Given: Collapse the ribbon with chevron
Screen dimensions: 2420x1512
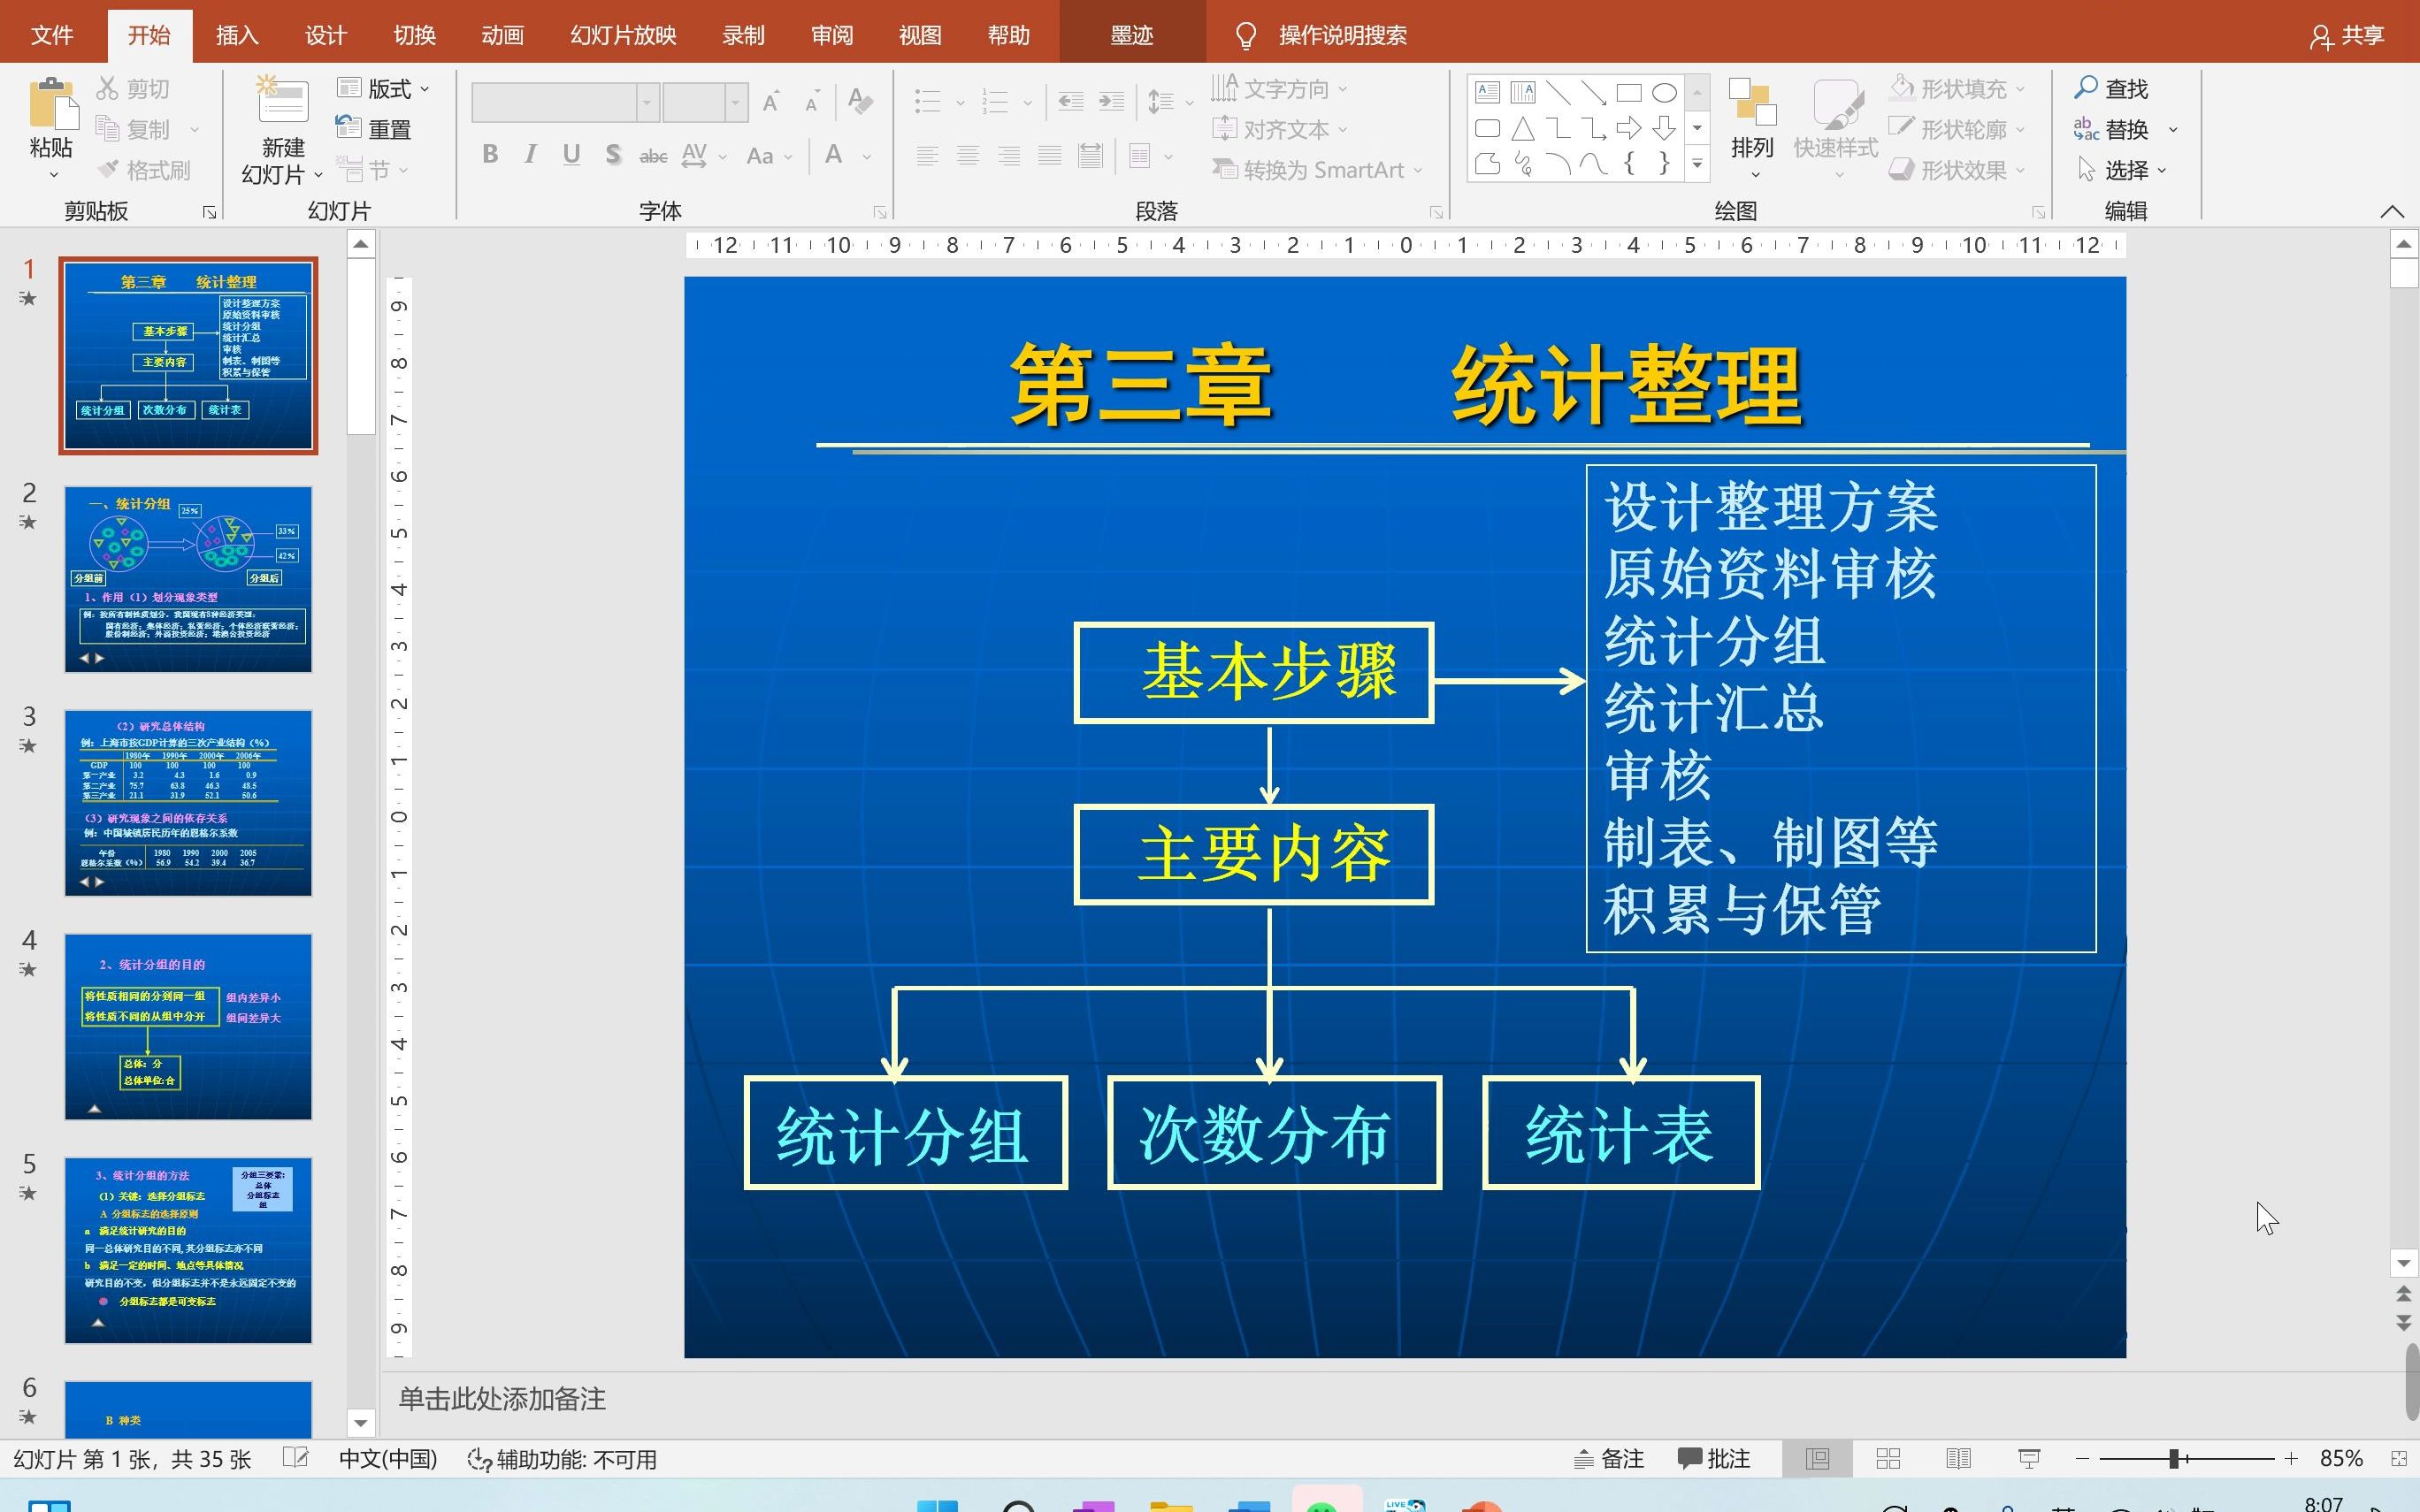Looking at the screenshot, I should pyautogui.click(x=2392, y=211).
